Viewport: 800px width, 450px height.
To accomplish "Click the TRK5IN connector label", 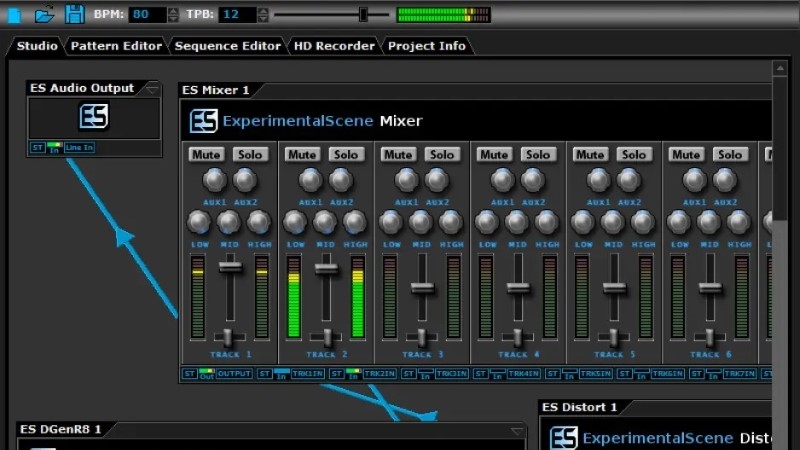I will 595,373.
